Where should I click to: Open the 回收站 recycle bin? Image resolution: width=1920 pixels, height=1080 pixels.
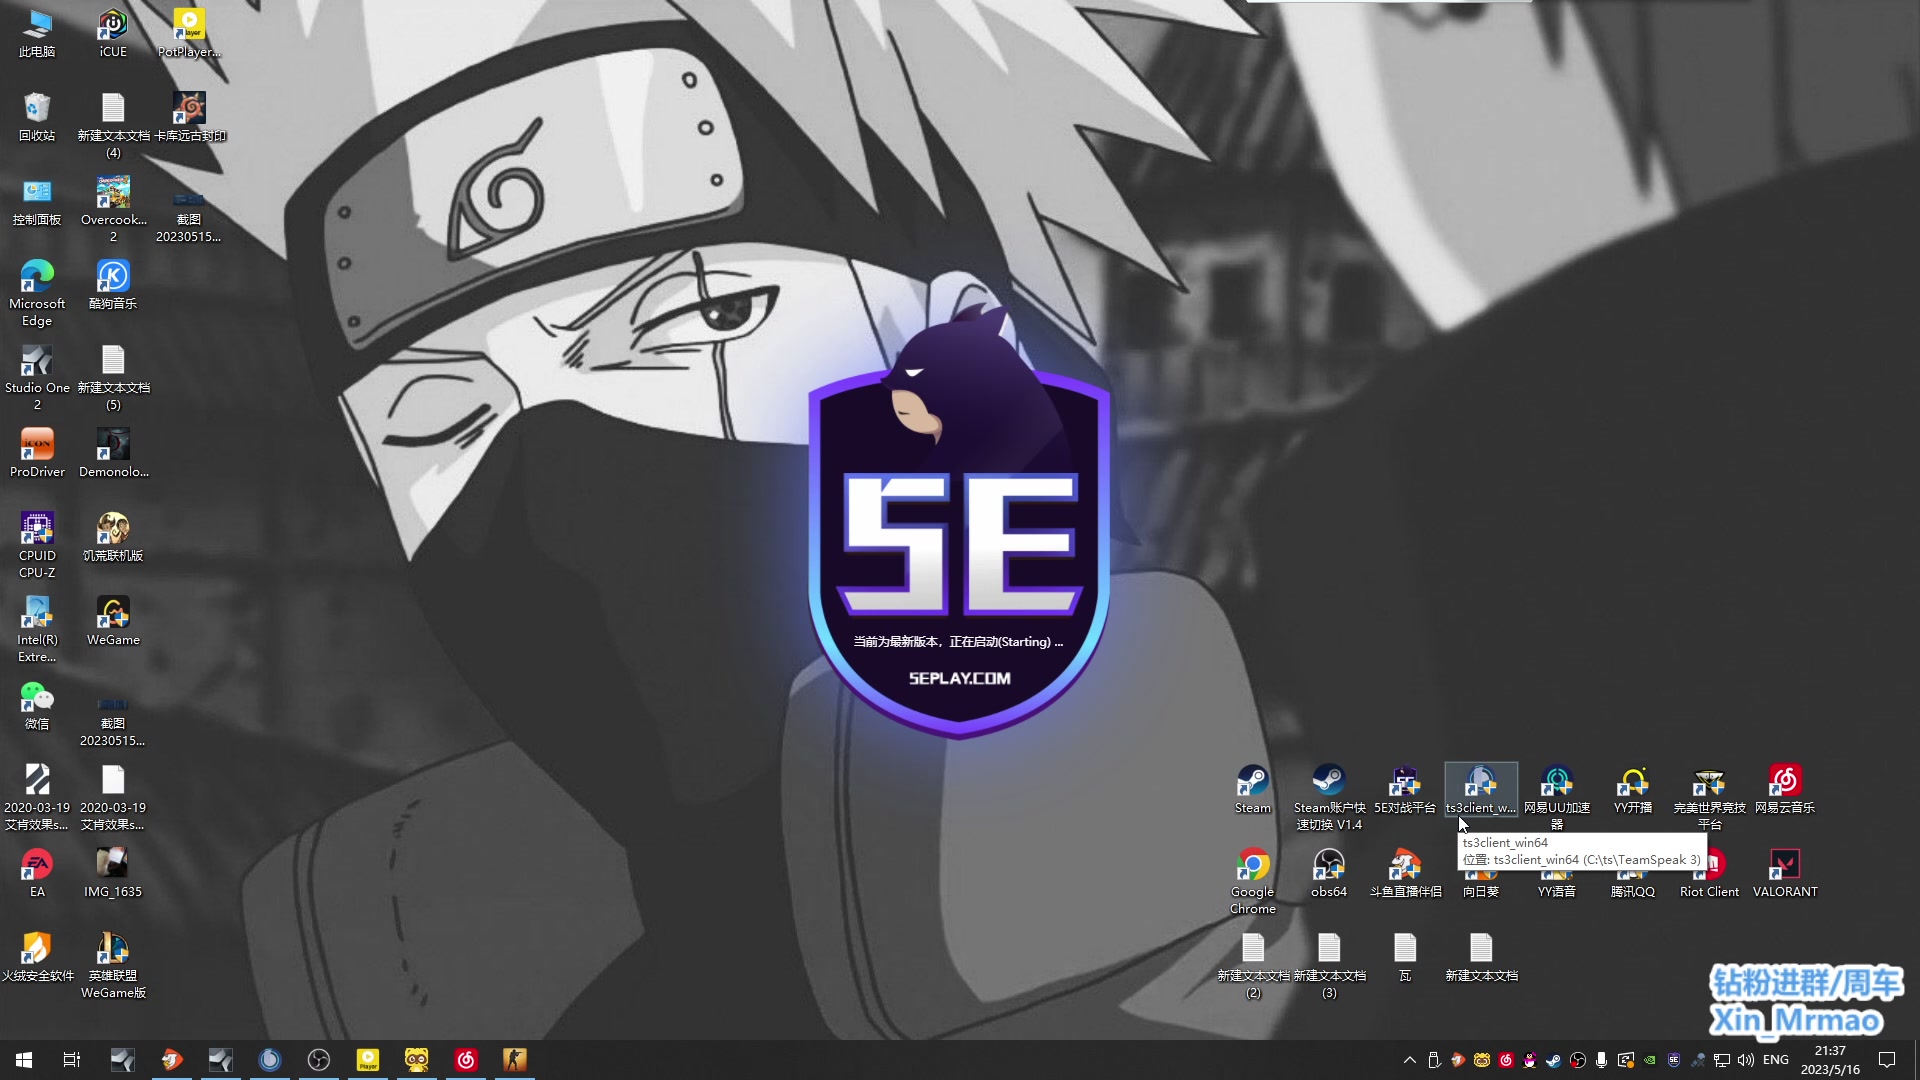tap(37, 117)
